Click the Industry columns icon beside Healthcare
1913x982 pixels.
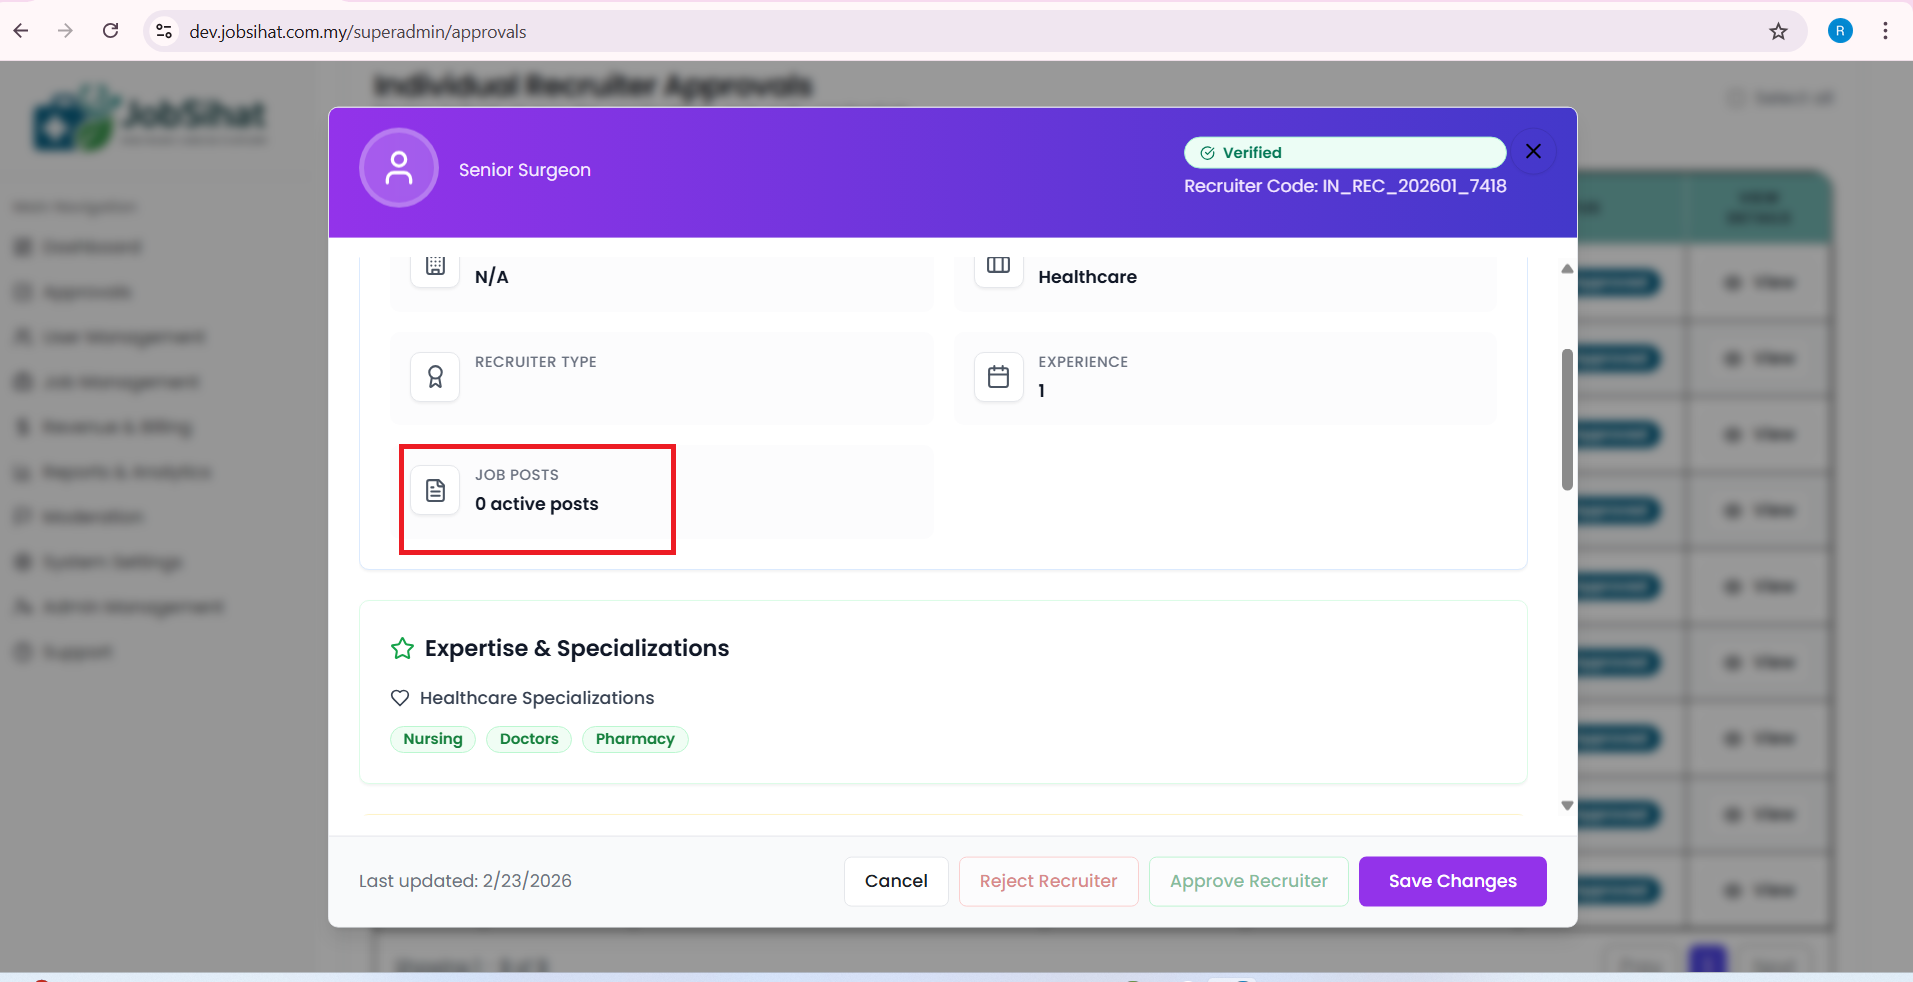[x=998, y=266]
